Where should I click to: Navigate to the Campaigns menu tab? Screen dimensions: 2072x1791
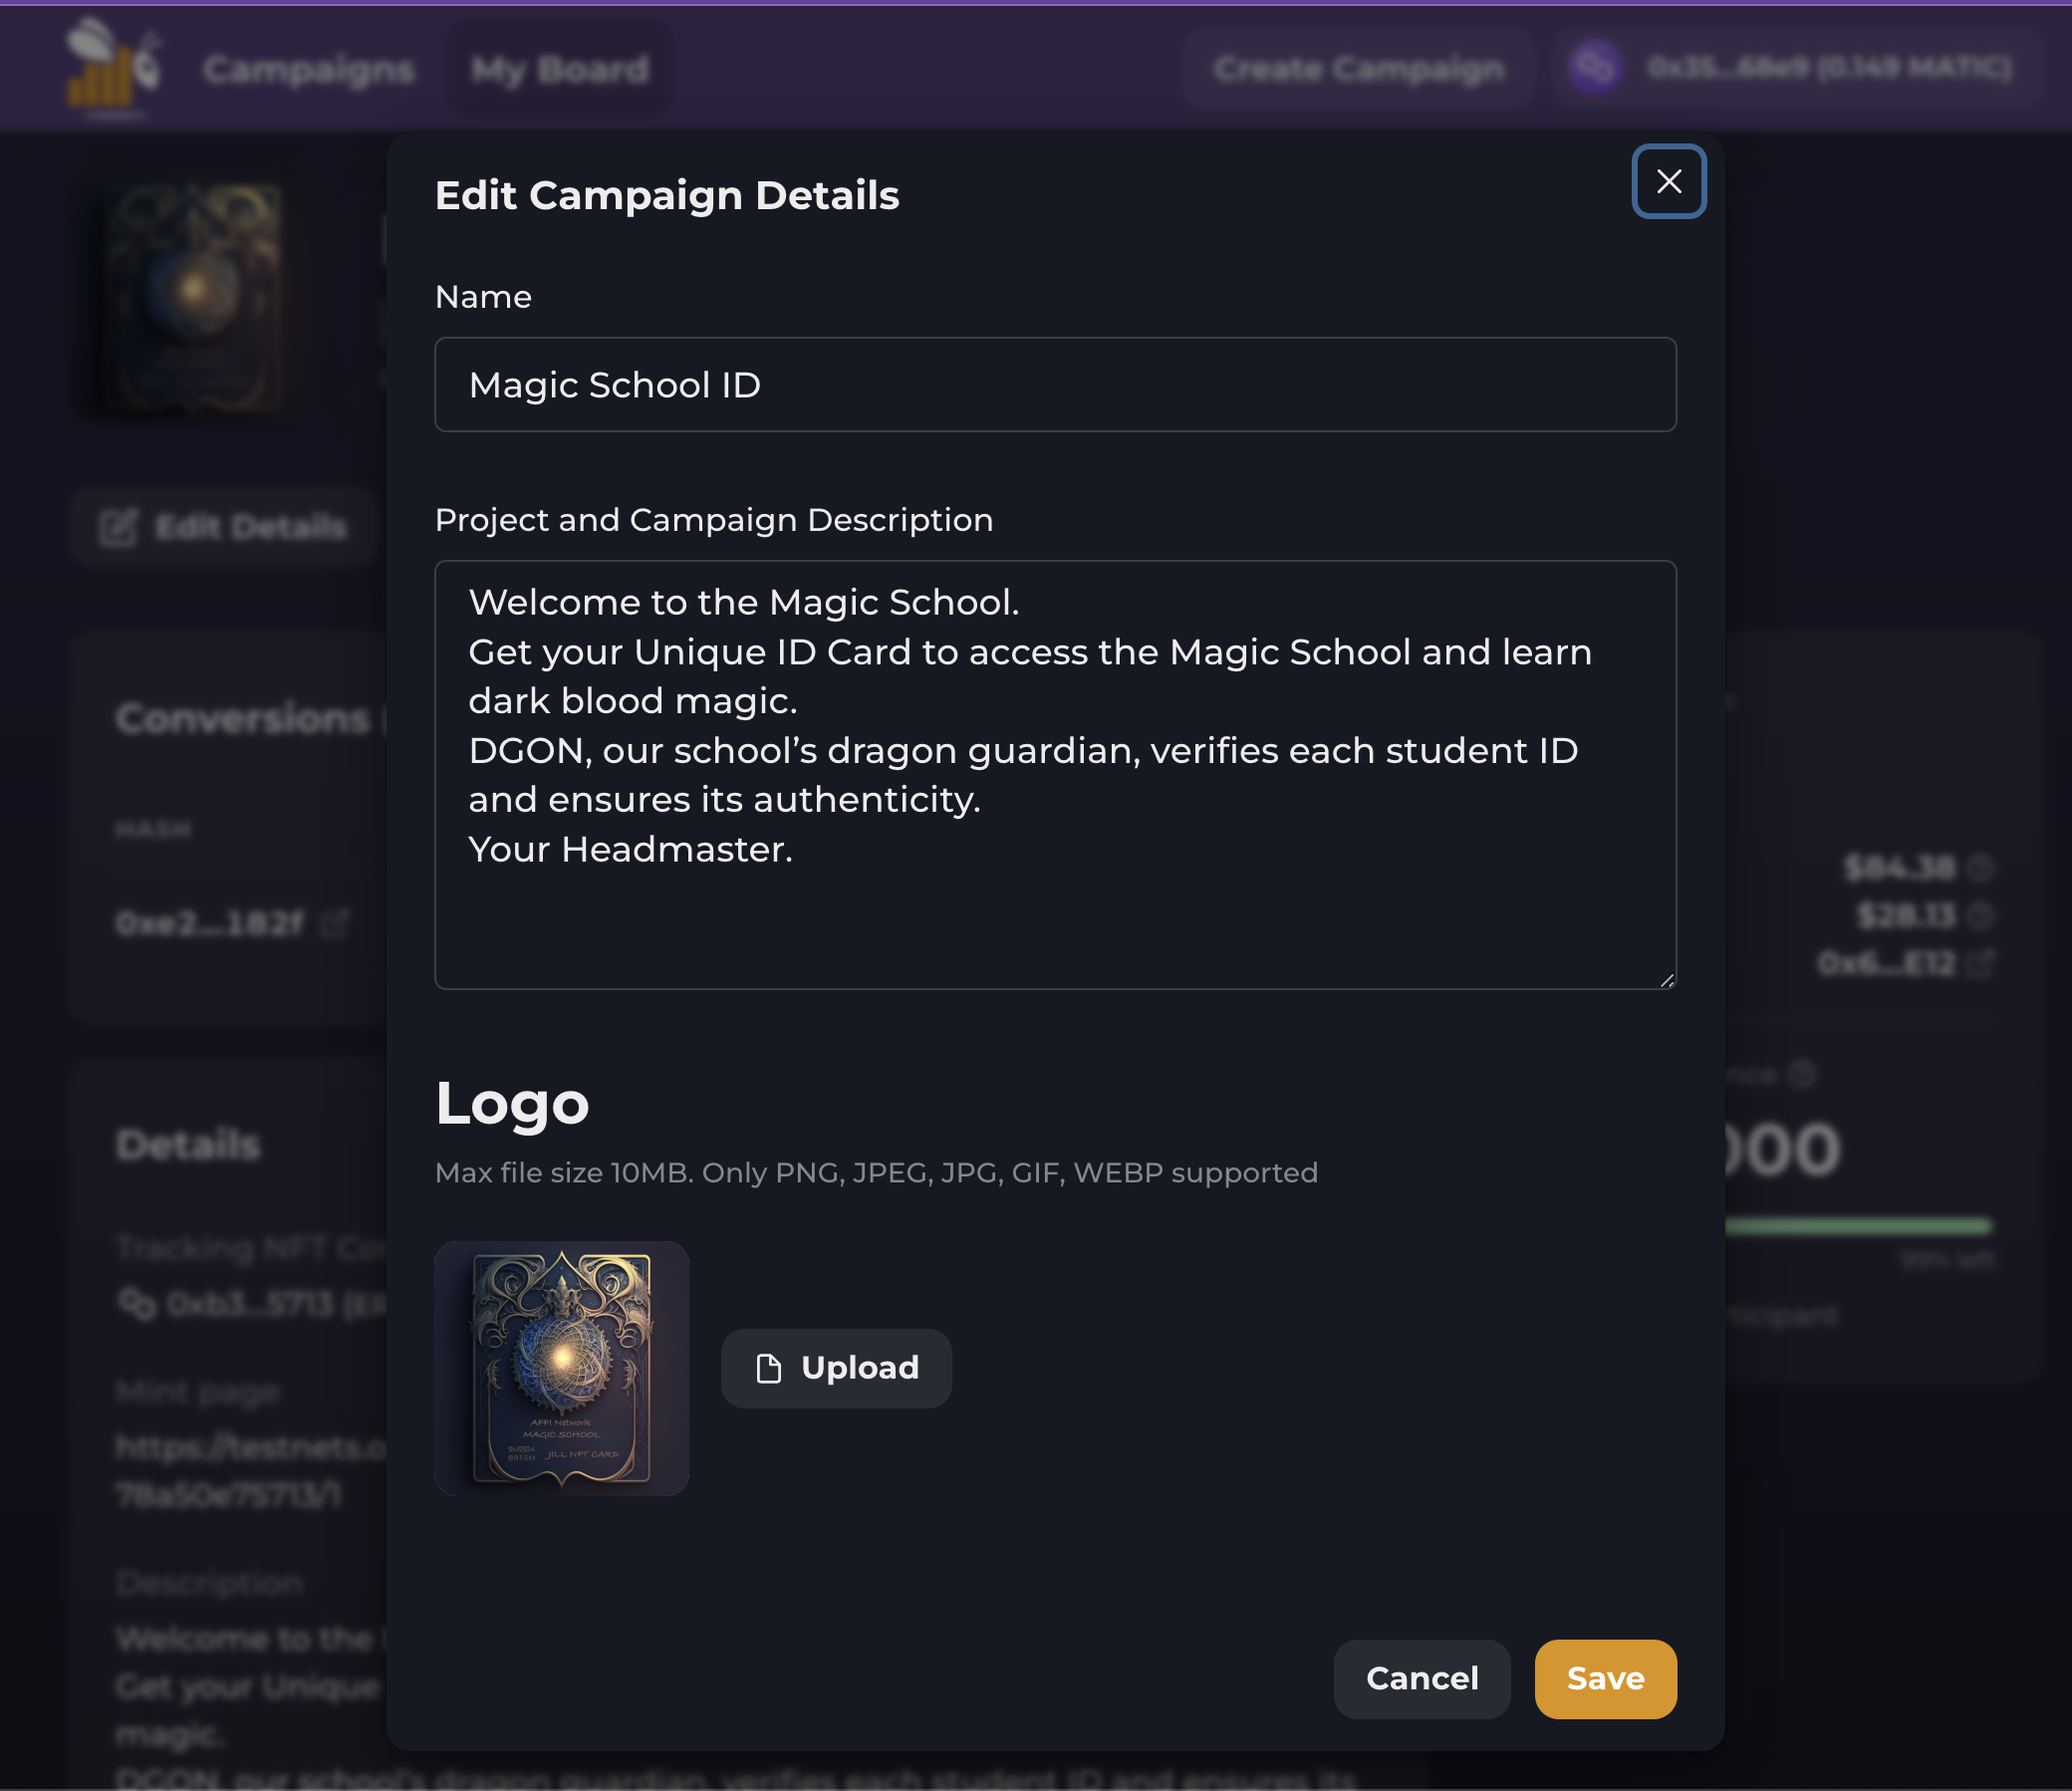(309, 69)
